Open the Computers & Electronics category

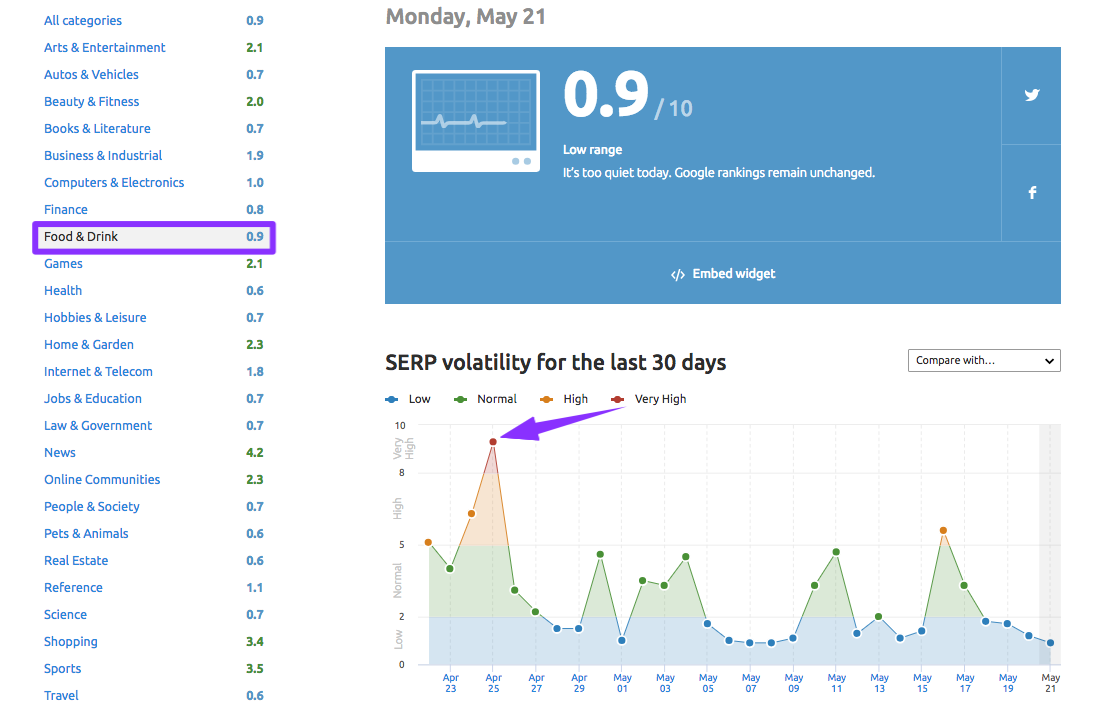[x=114, y=183]
